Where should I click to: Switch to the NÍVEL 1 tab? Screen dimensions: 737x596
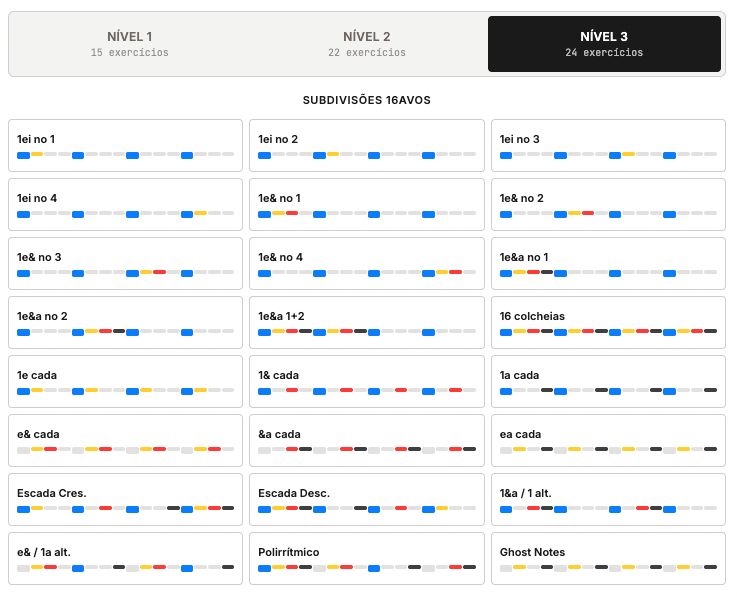[130, 44]
